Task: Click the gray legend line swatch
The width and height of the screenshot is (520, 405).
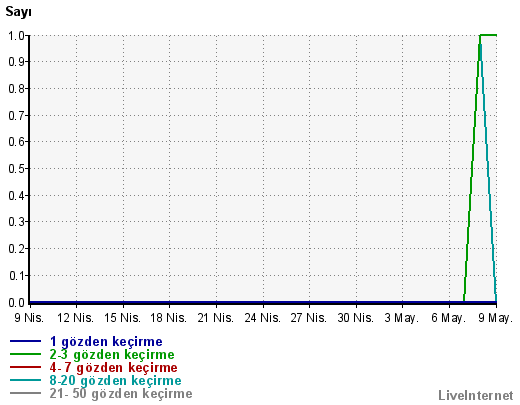Action: click(x=25, y=393)
